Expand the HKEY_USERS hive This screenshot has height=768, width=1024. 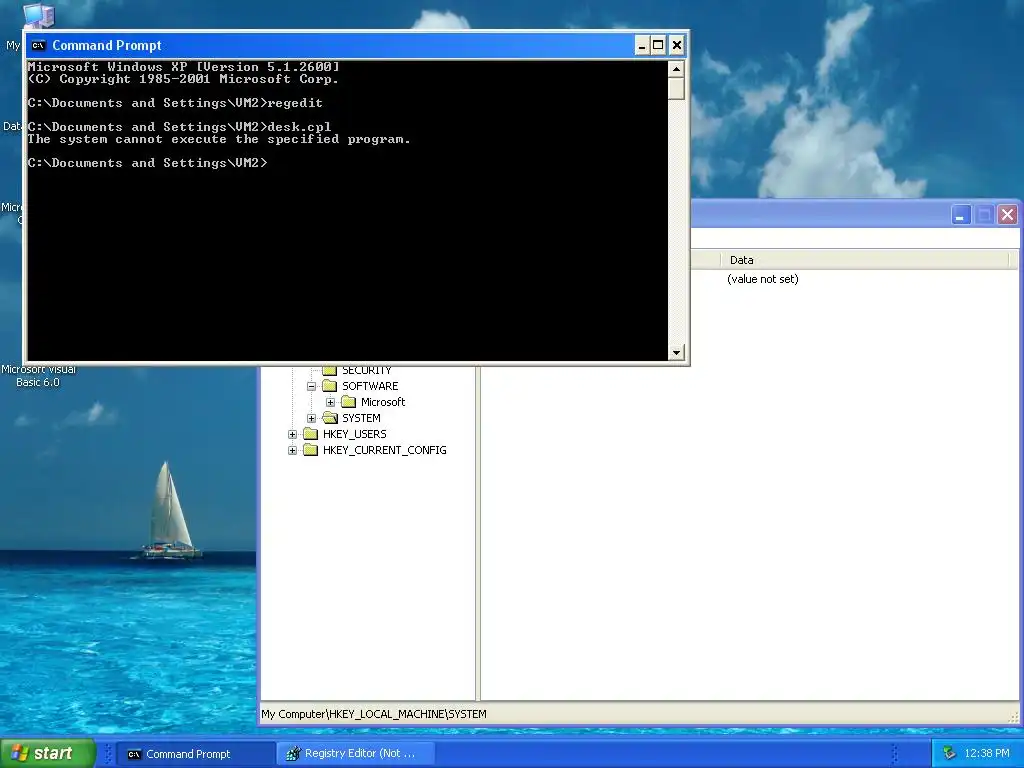pos(293,434)
